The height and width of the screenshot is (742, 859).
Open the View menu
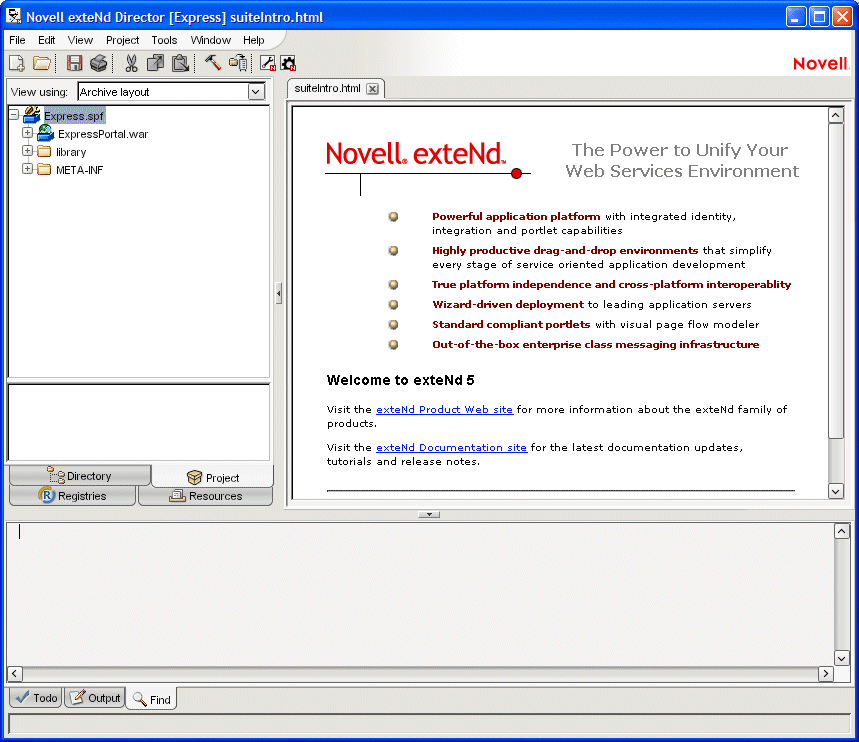[80, 40]
